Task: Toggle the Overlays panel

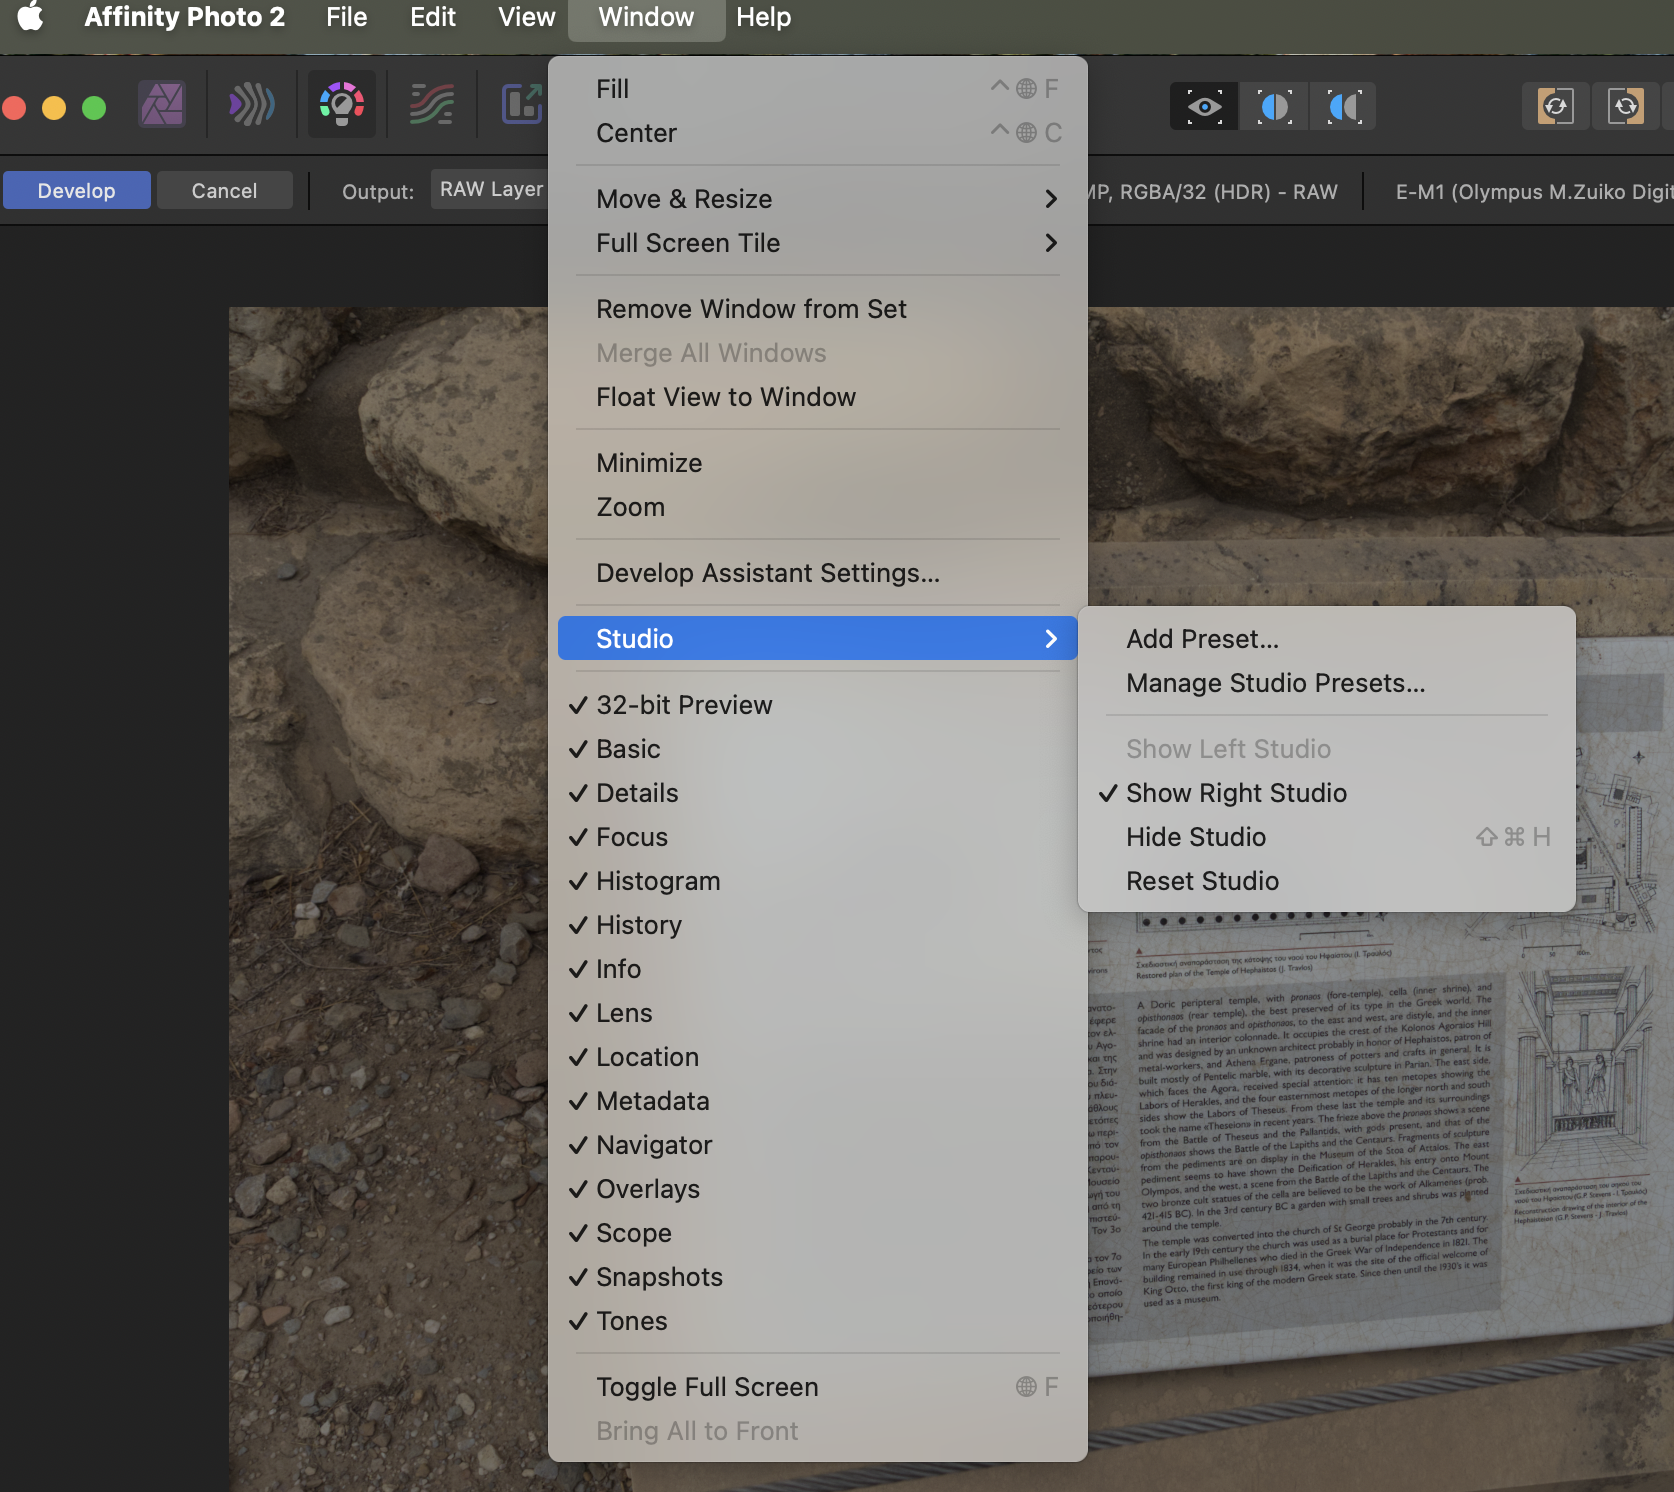Action: 817,1189
